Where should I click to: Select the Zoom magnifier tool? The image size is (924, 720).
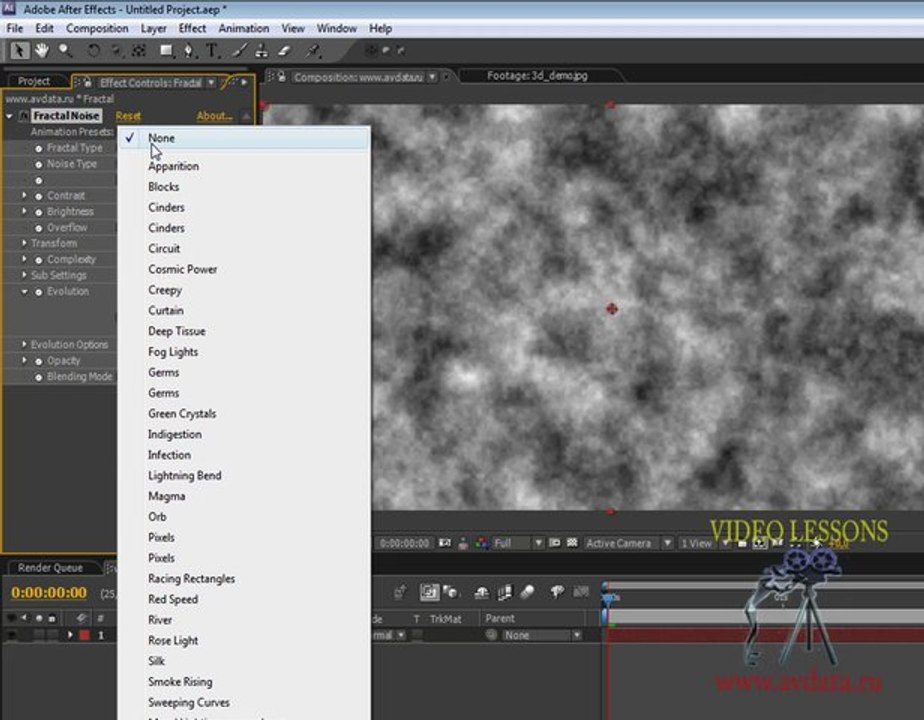pos(65,51)
